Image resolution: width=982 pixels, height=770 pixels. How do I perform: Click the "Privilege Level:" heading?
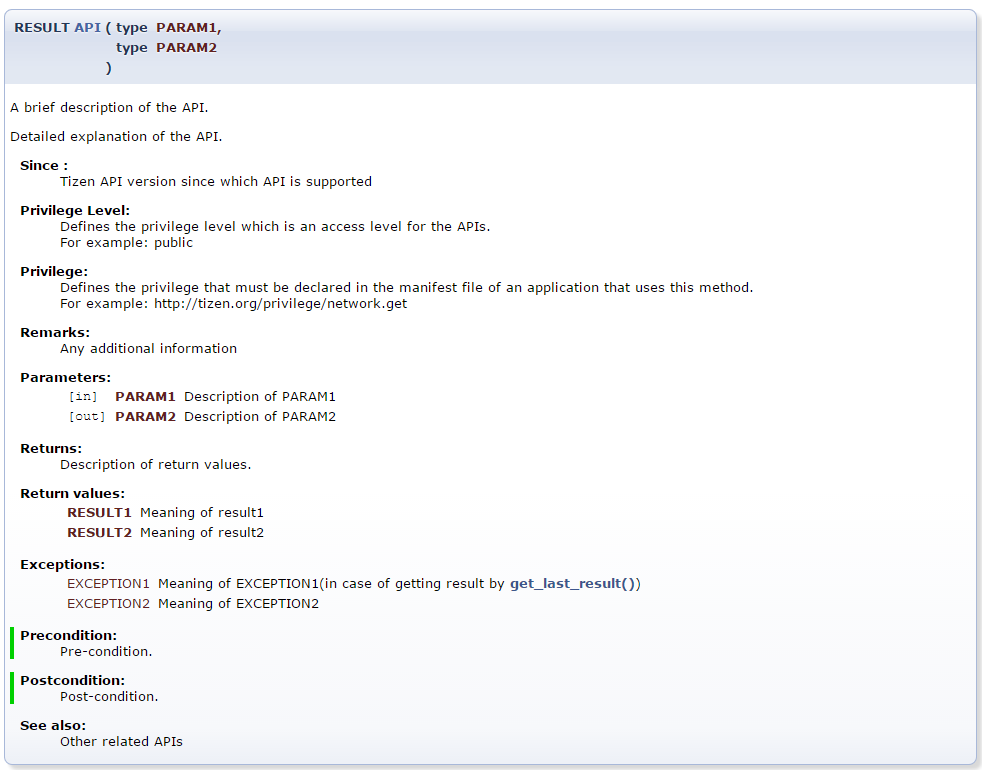coord(75,211)
